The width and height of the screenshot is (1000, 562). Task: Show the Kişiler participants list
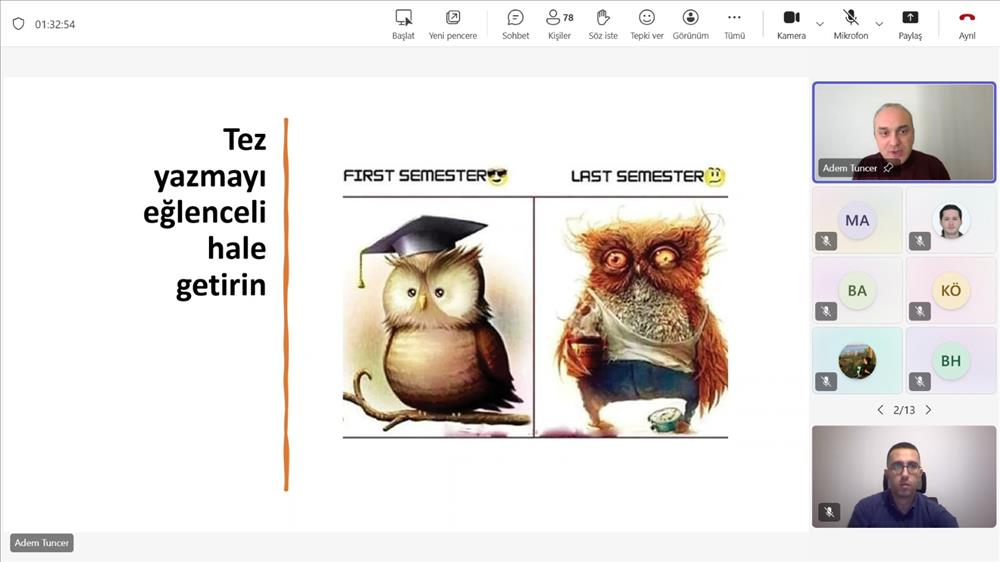559,24
